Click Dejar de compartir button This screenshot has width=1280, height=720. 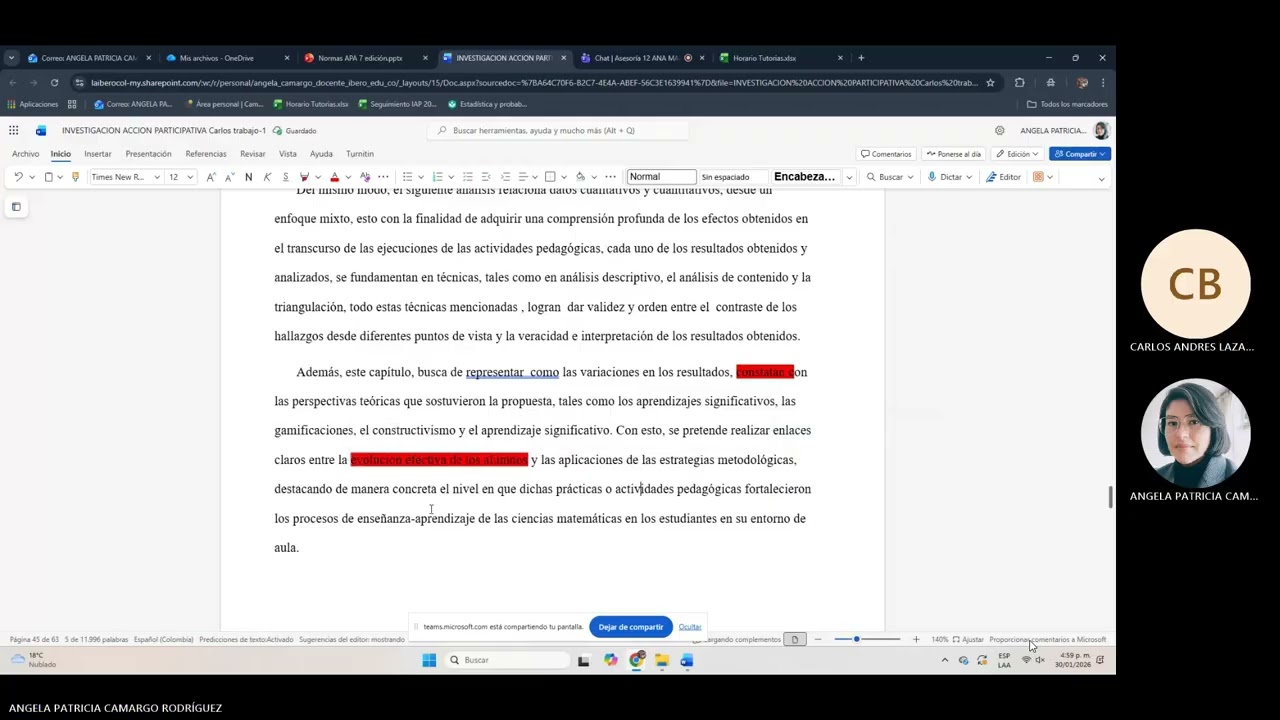click(x=630, y=627)
